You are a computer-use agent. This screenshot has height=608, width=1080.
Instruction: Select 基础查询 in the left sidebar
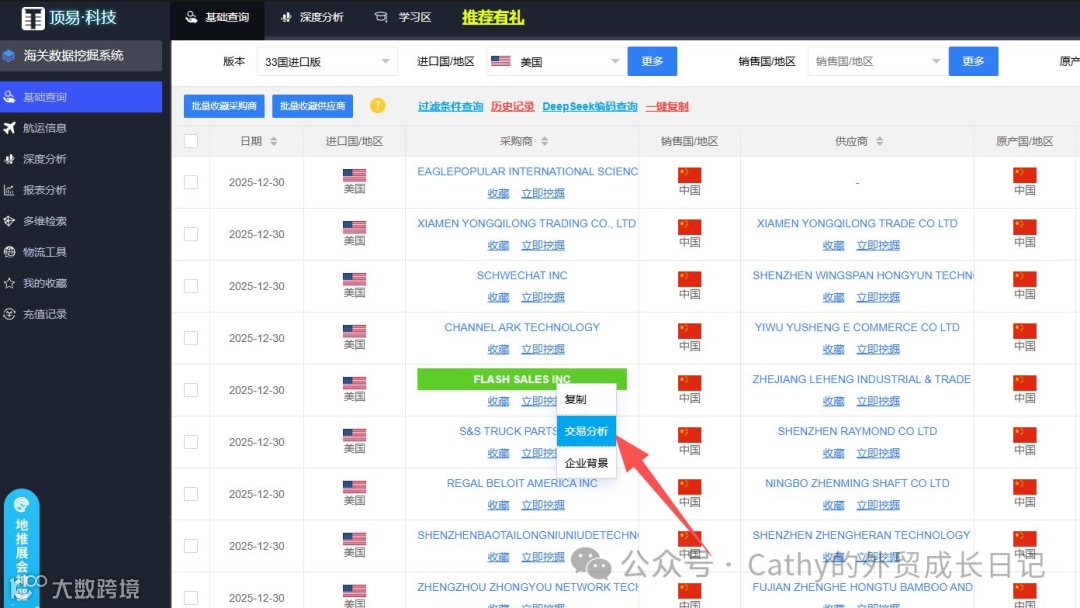[x=81, y=97]
